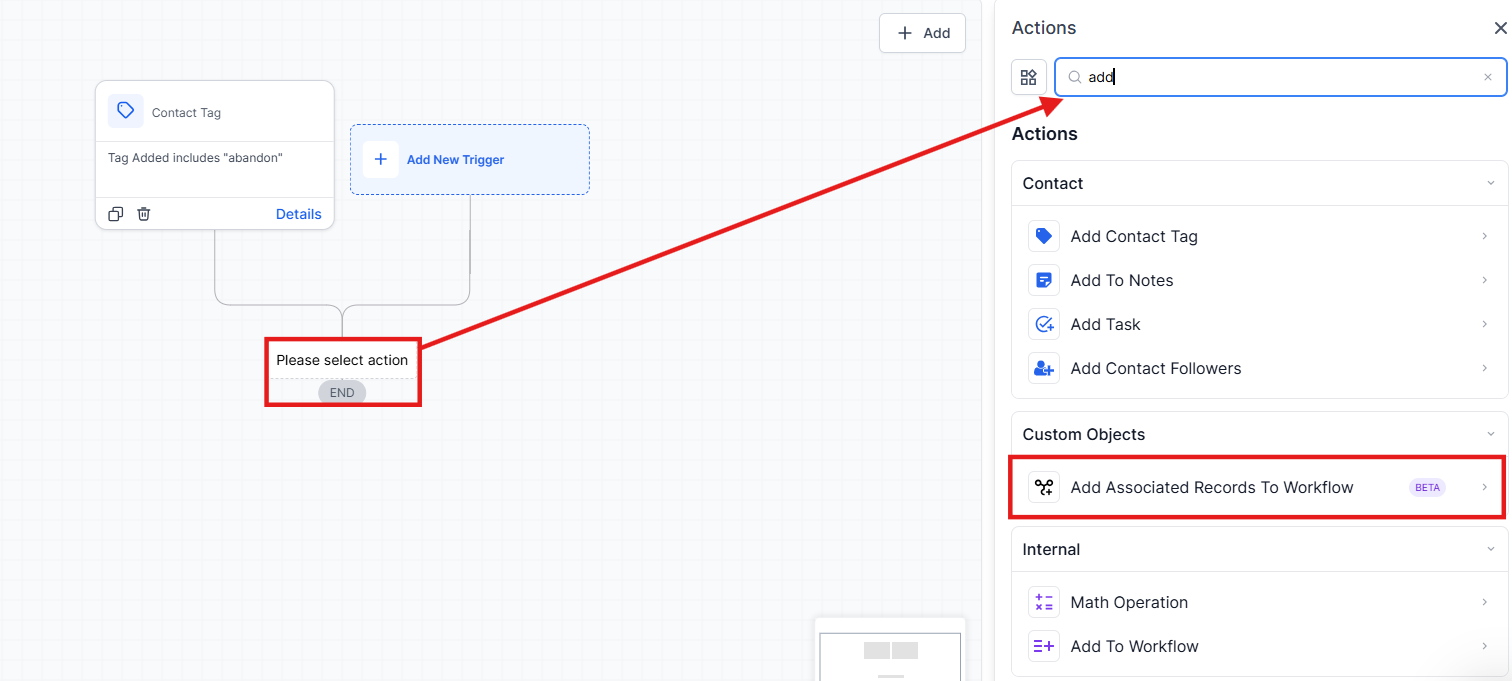
Task: Duplicate the Contact Tag trigger
Action: (x=116, y=214)
